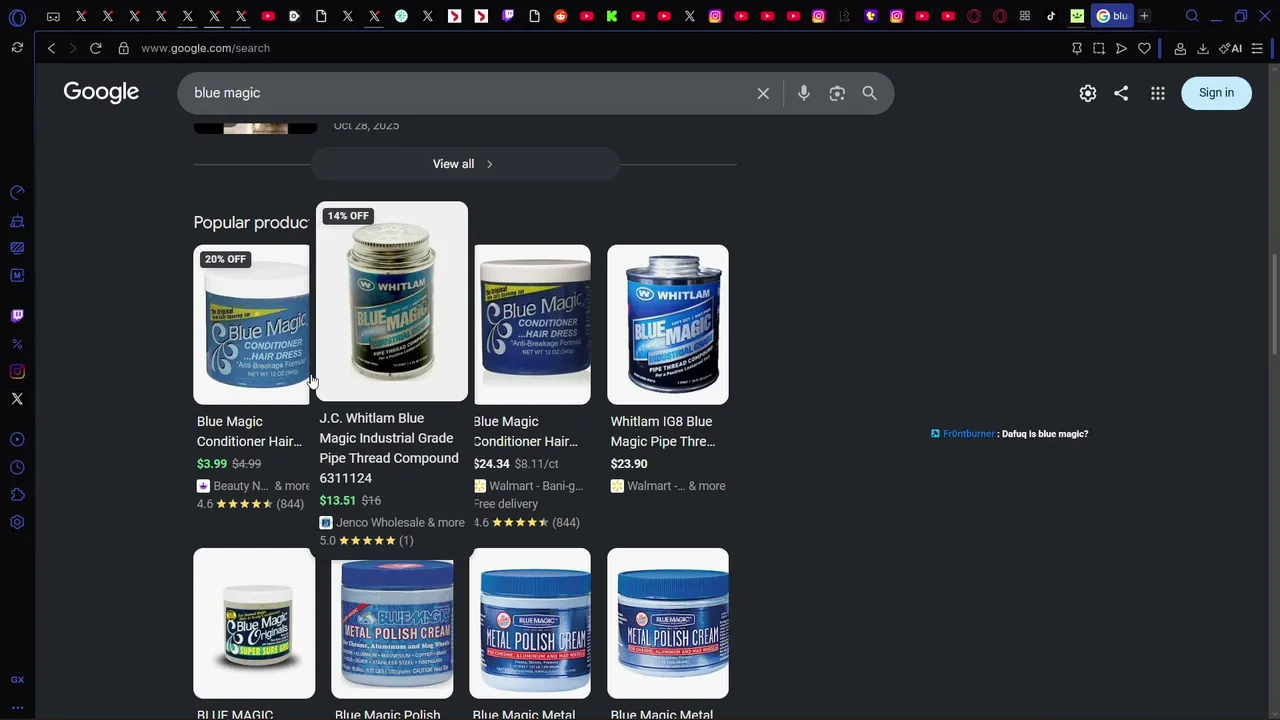Select the active Google 'blu' tab
Viewport: 1280px width, 720px height.
pos(1112,16)
